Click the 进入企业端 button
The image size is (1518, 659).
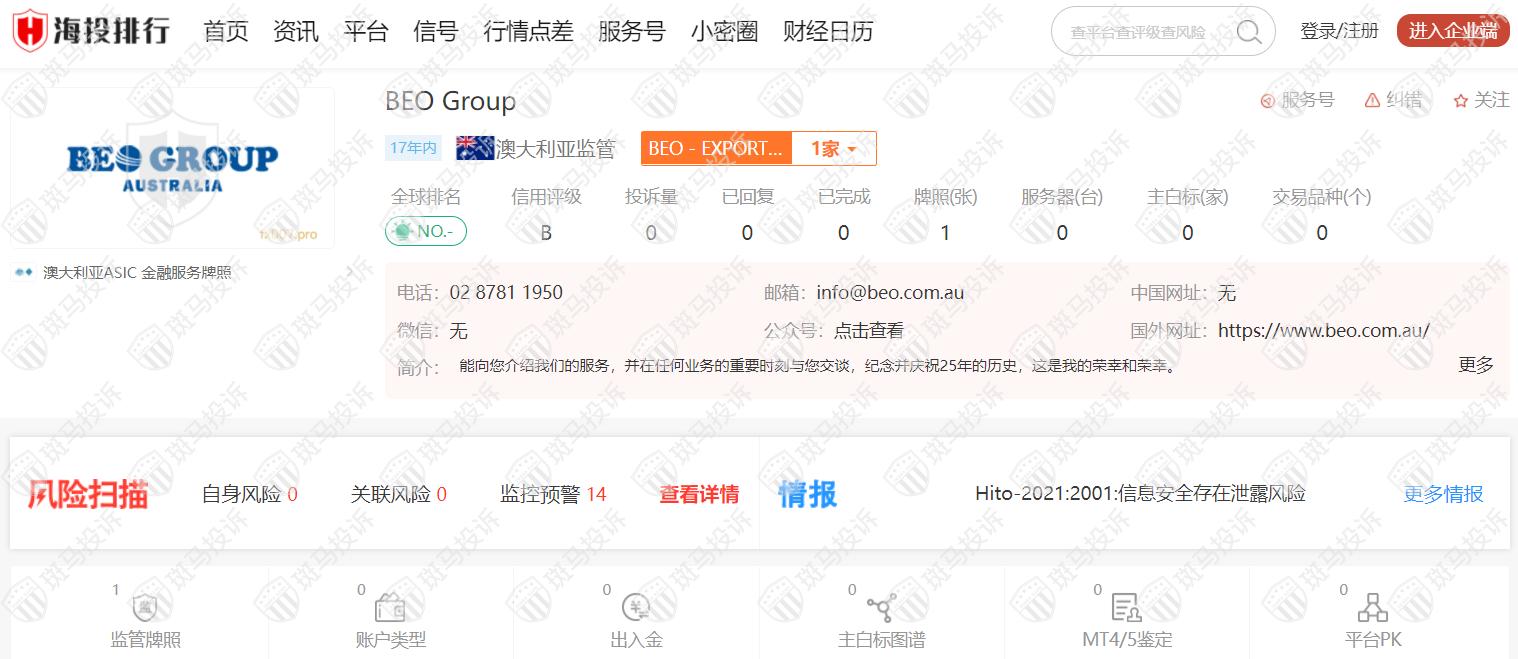[1452, 31]
